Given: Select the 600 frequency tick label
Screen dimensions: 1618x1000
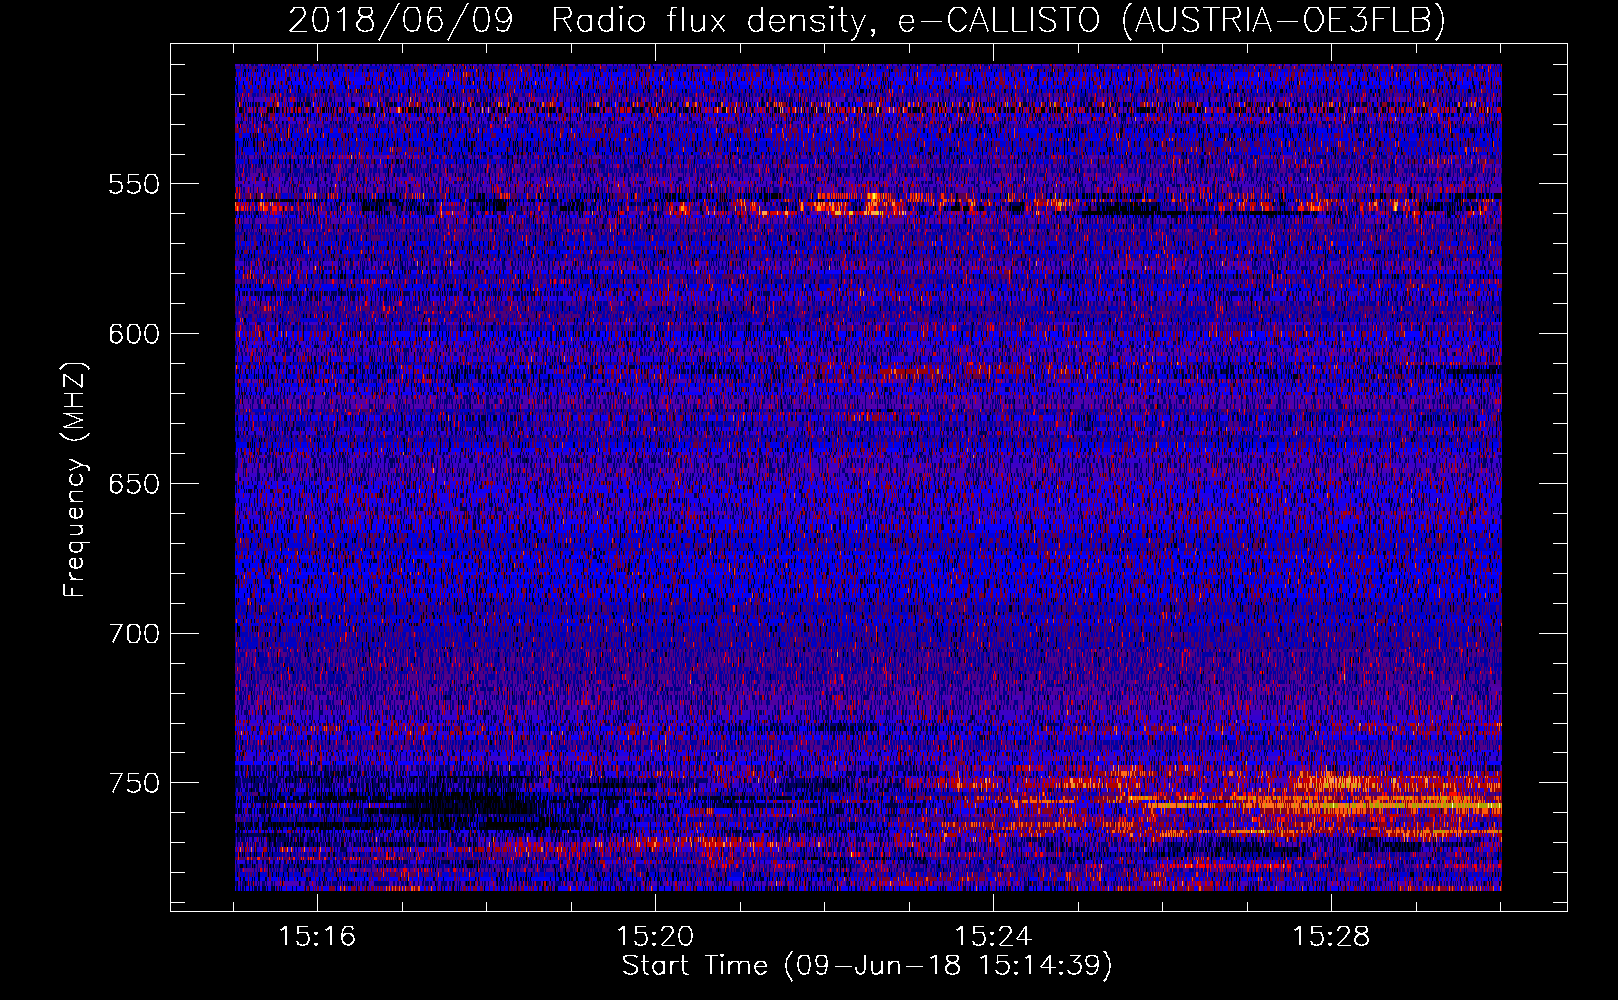Looking at the screenshot, I should pos(134,334).
